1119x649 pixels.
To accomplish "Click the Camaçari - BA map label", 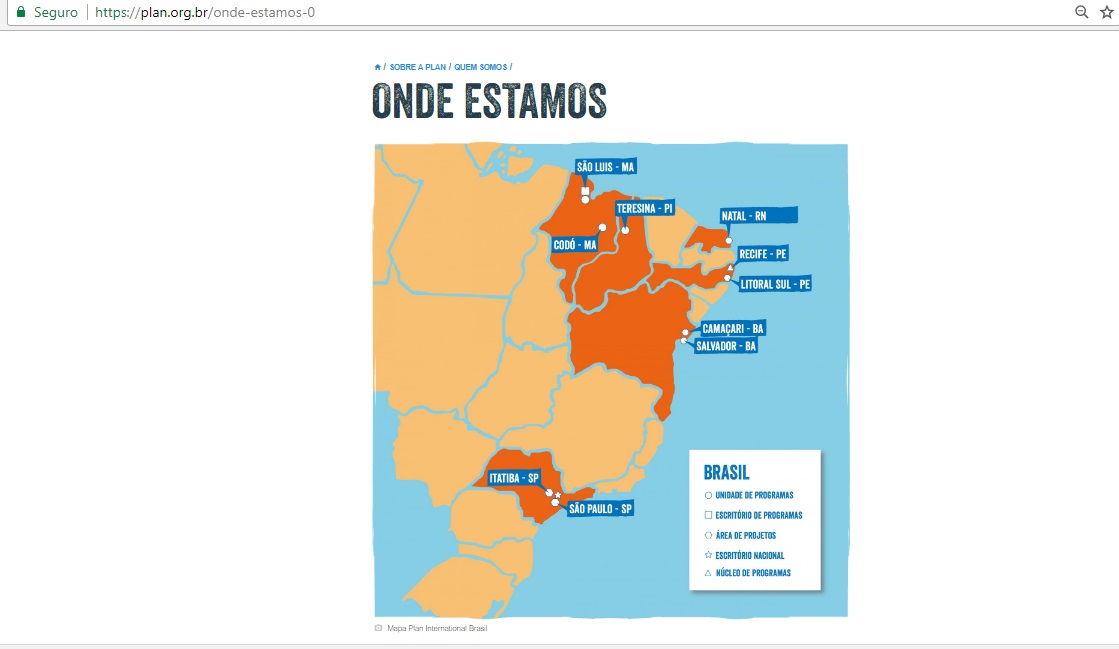I will click(732, 328).
